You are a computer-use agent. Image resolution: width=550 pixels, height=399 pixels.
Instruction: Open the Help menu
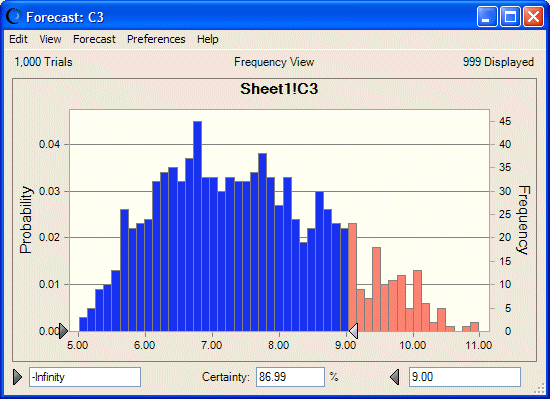click(208, 39)
